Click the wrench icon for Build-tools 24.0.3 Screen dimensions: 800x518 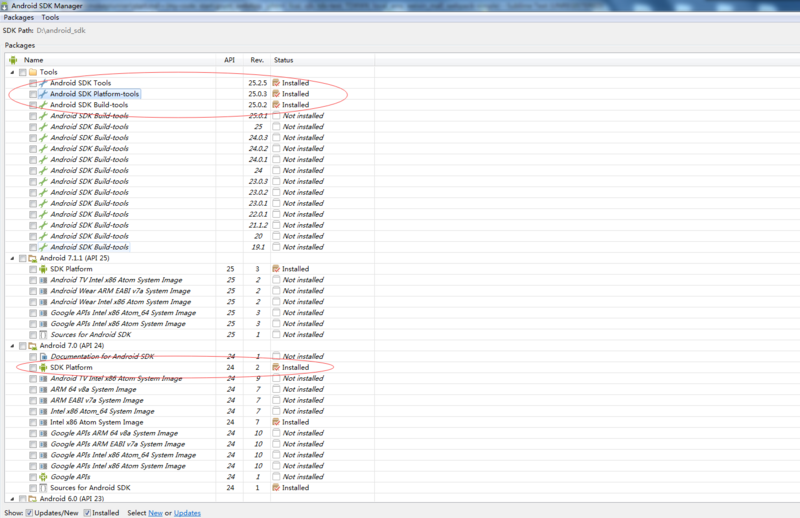[43, 138]
